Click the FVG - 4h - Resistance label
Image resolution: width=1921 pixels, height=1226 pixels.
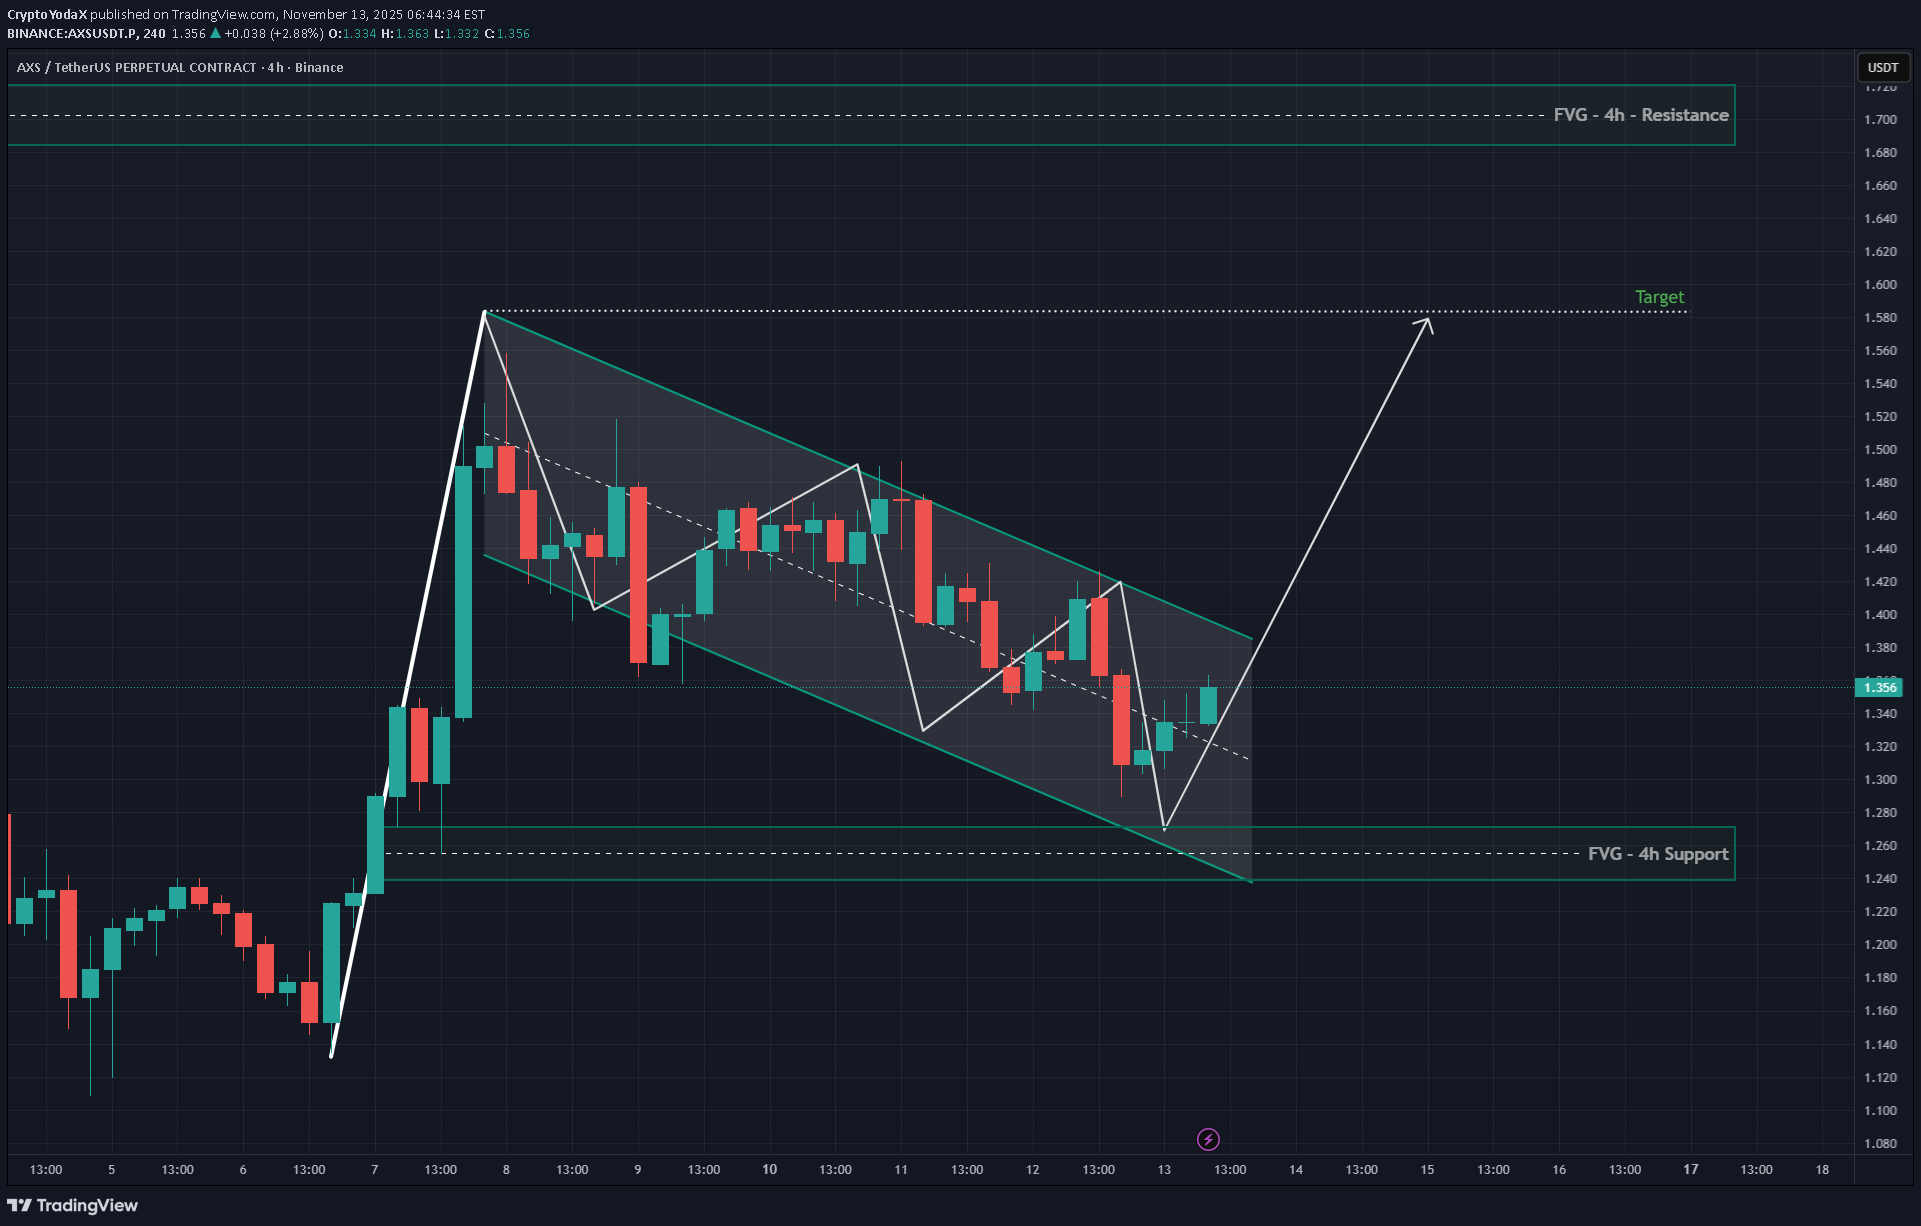pos(1640,115)
